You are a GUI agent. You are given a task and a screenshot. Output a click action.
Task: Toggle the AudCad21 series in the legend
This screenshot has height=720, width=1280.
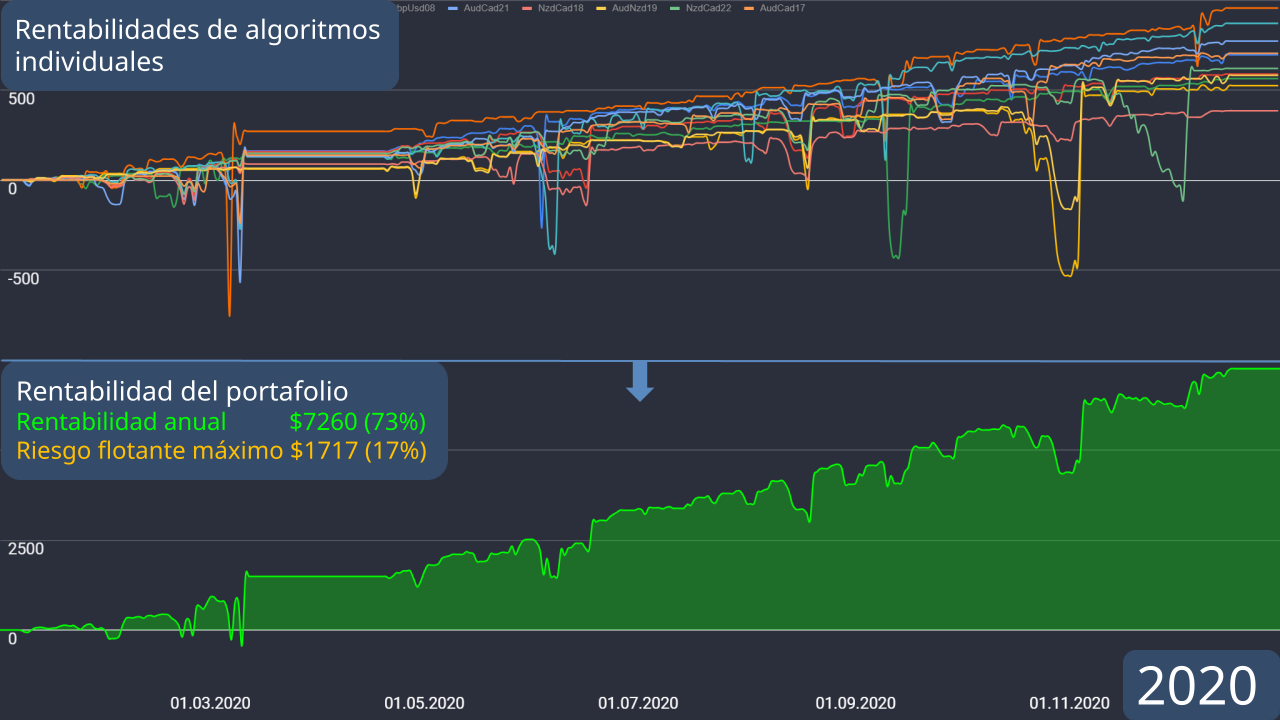[x=479, y=8]
